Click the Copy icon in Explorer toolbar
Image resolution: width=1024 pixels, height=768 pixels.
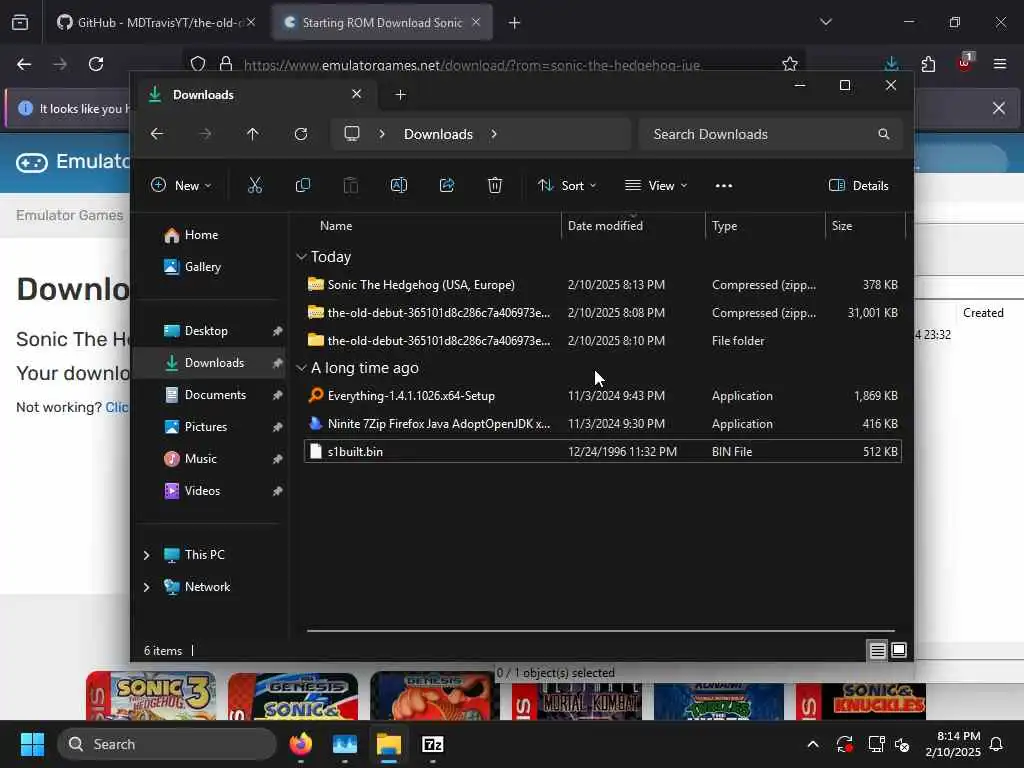click(302, 185)
